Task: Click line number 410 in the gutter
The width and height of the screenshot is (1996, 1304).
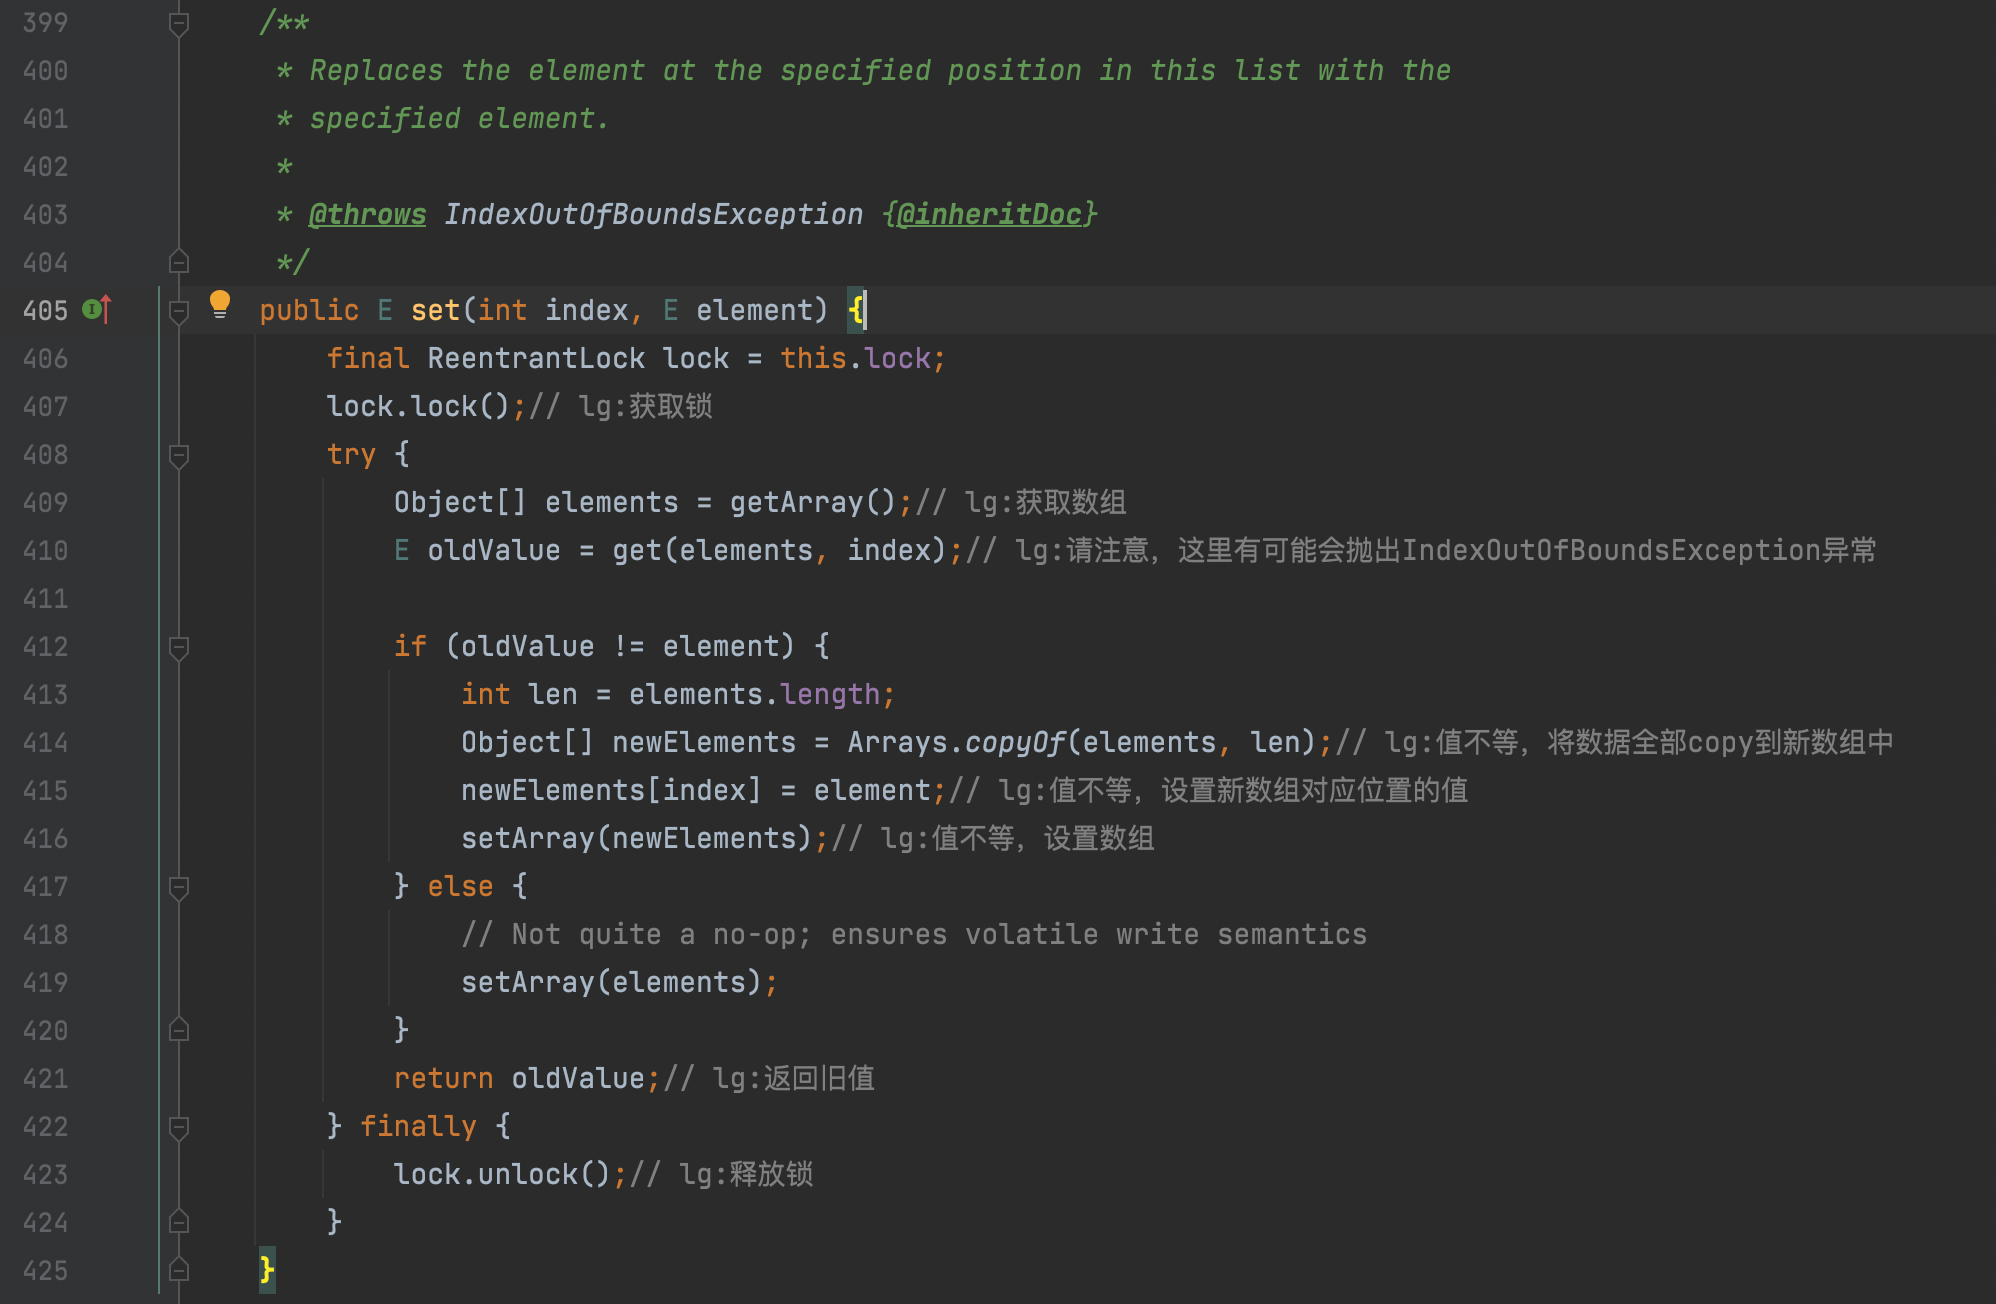Action: (x=44, y=551)
